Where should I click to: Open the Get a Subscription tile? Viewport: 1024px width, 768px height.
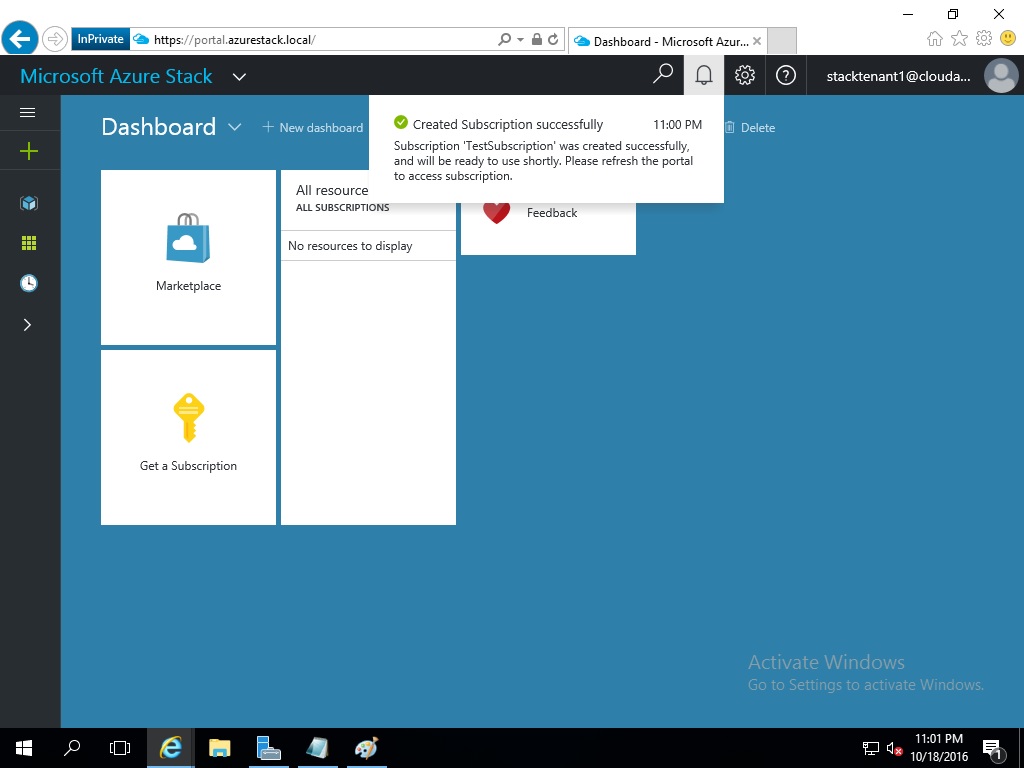click(x=188, y=438)
